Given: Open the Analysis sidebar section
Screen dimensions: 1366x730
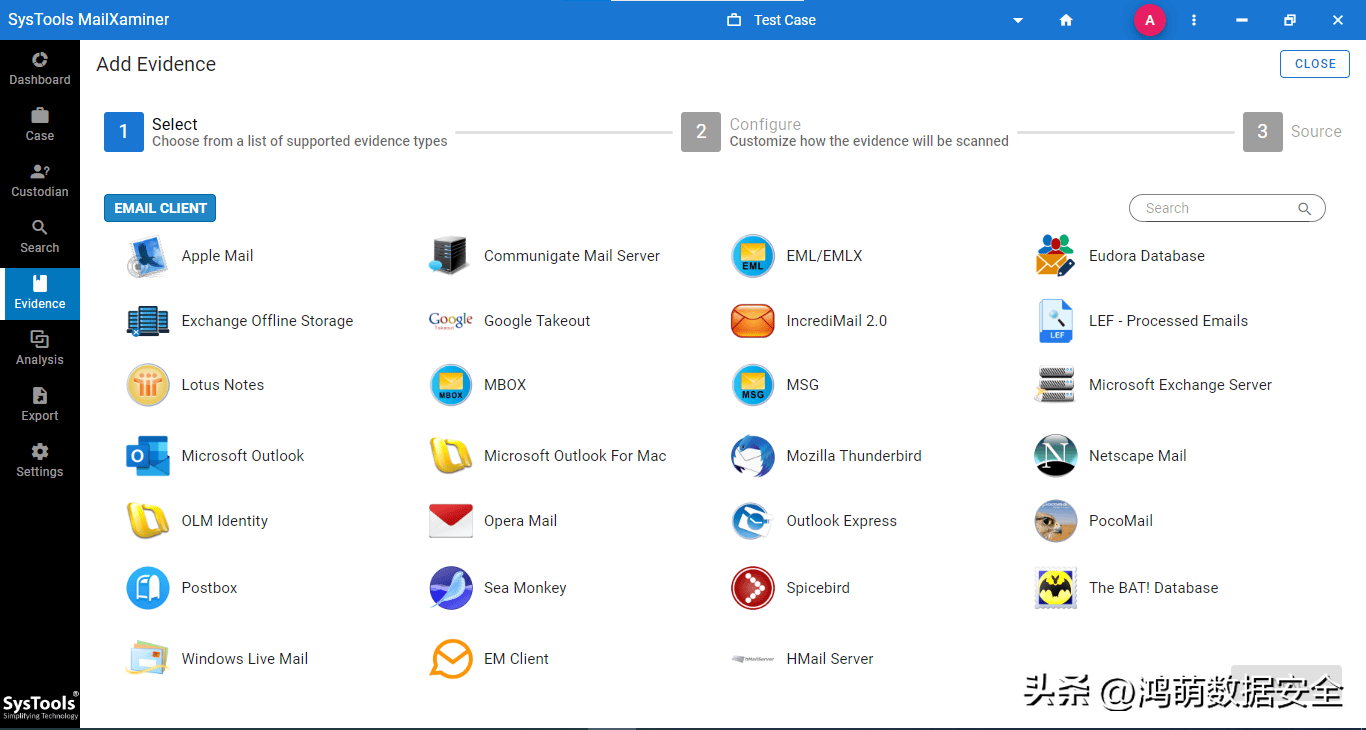Looking at the screenshot, I should [x=40, y=349].
